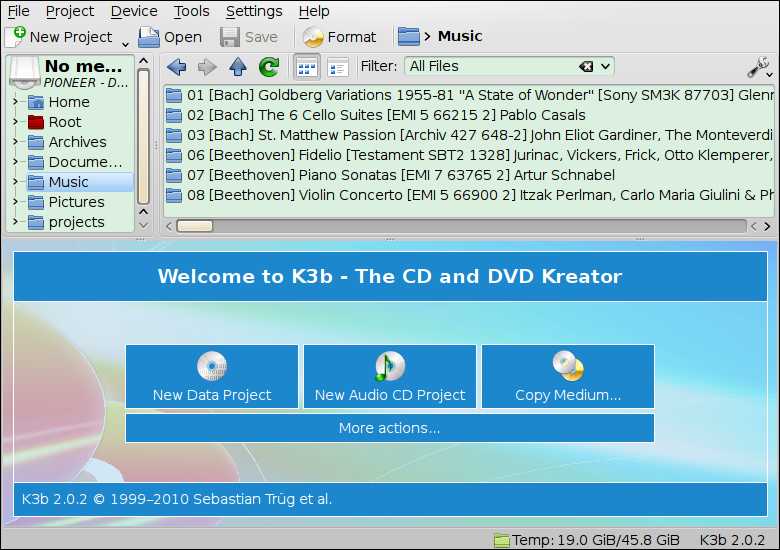Click the horizontal scrollbar far left arrow
This screenshot has width=780, height=550.
pyautogui.click(x=169, y=226)
